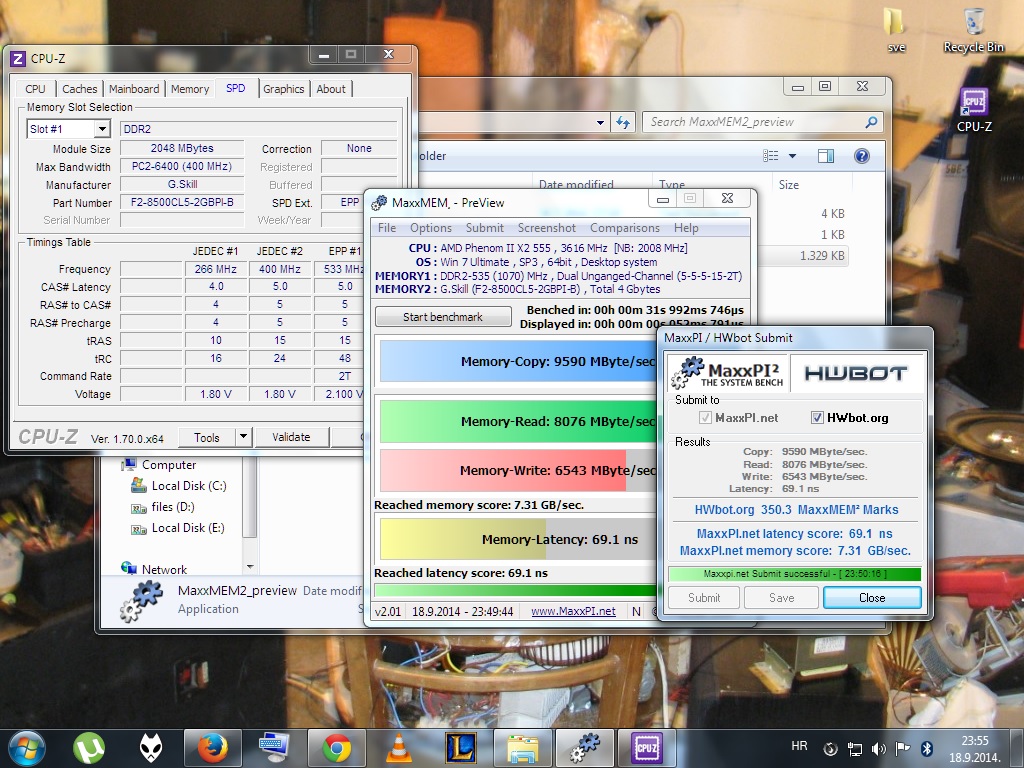Click the Close button in HWbot Submit
The width and height of the screenshot is (1024, 768).
(x=872, y=598)
